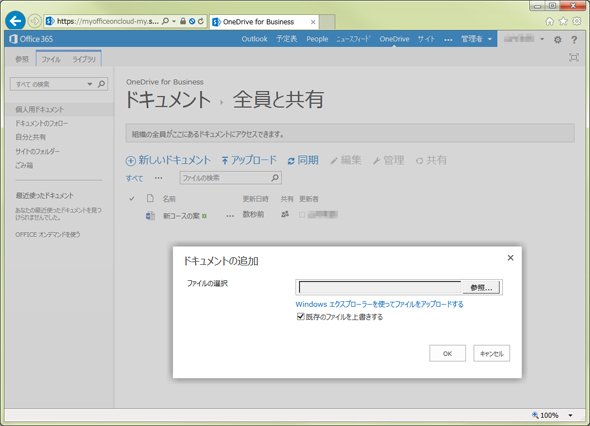Switch to the ファイル ribbon tab
This screenshot has width=590, height=426.
[x=51, y=59]
